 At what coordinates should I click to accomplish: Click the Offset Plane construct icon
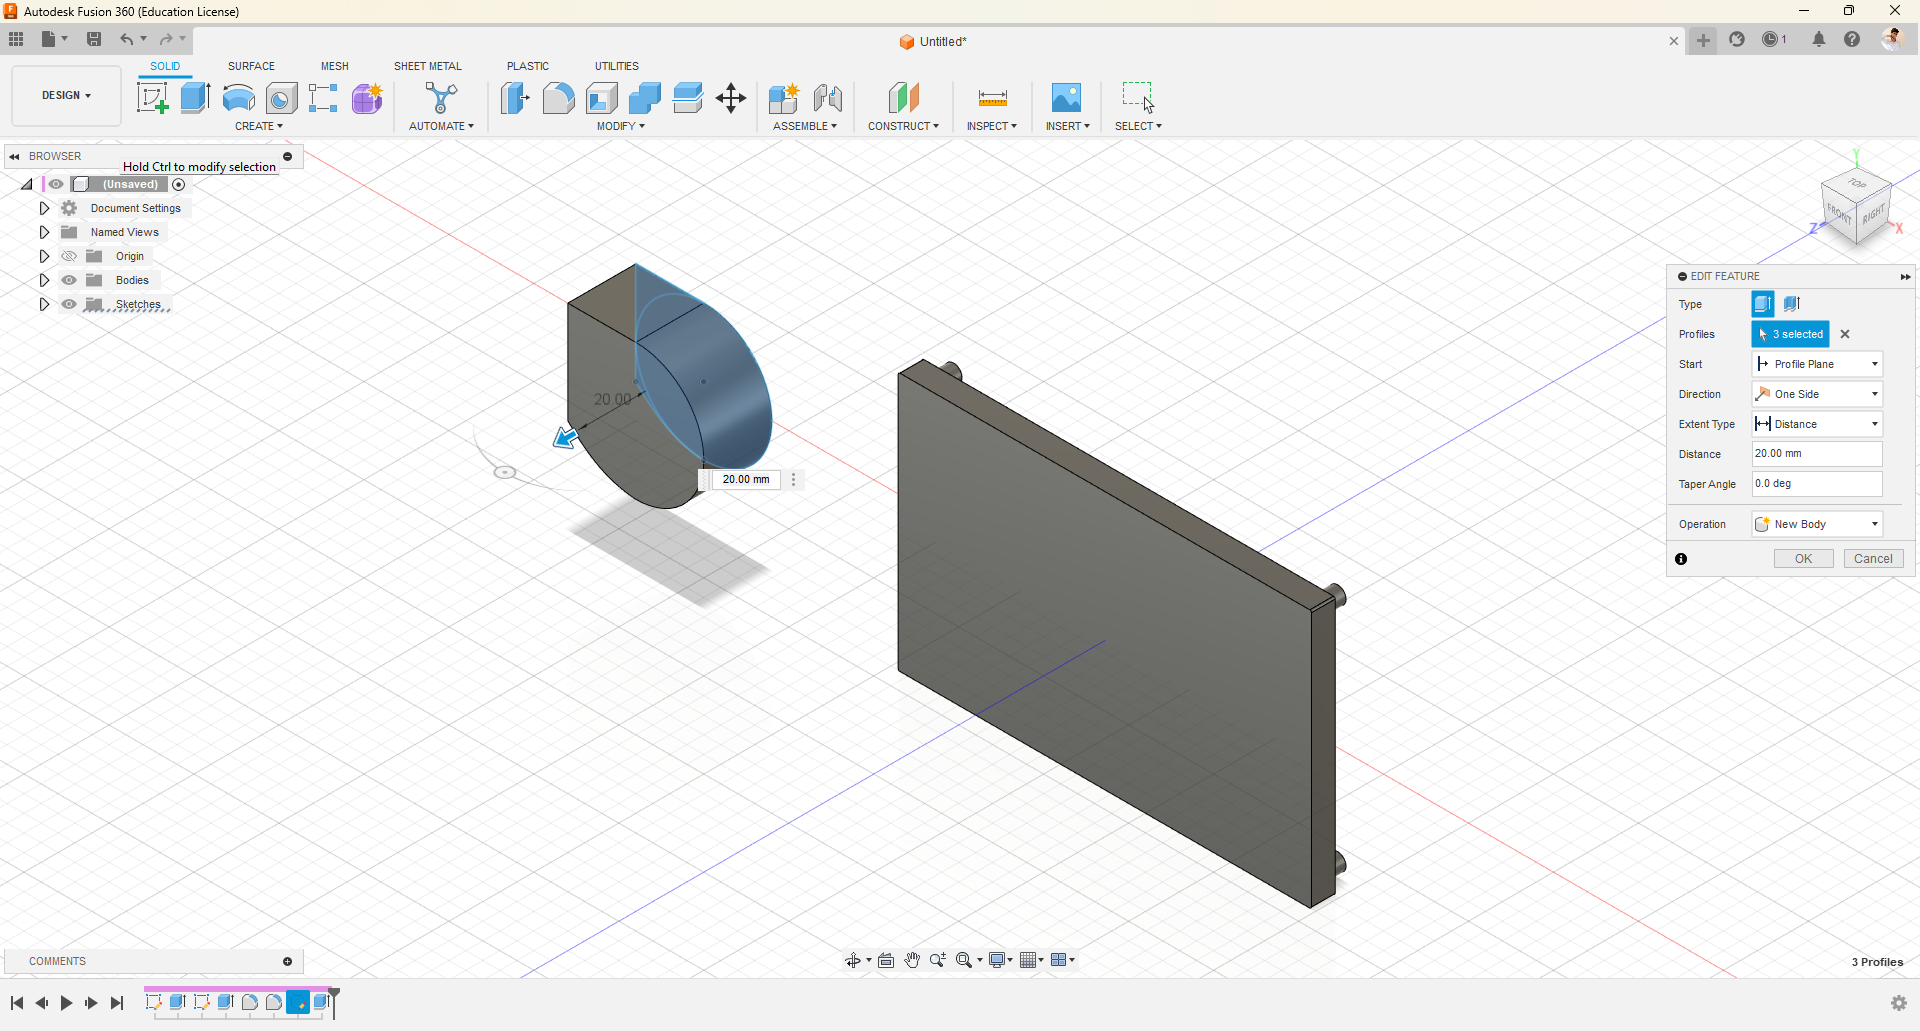pos(903,98)
